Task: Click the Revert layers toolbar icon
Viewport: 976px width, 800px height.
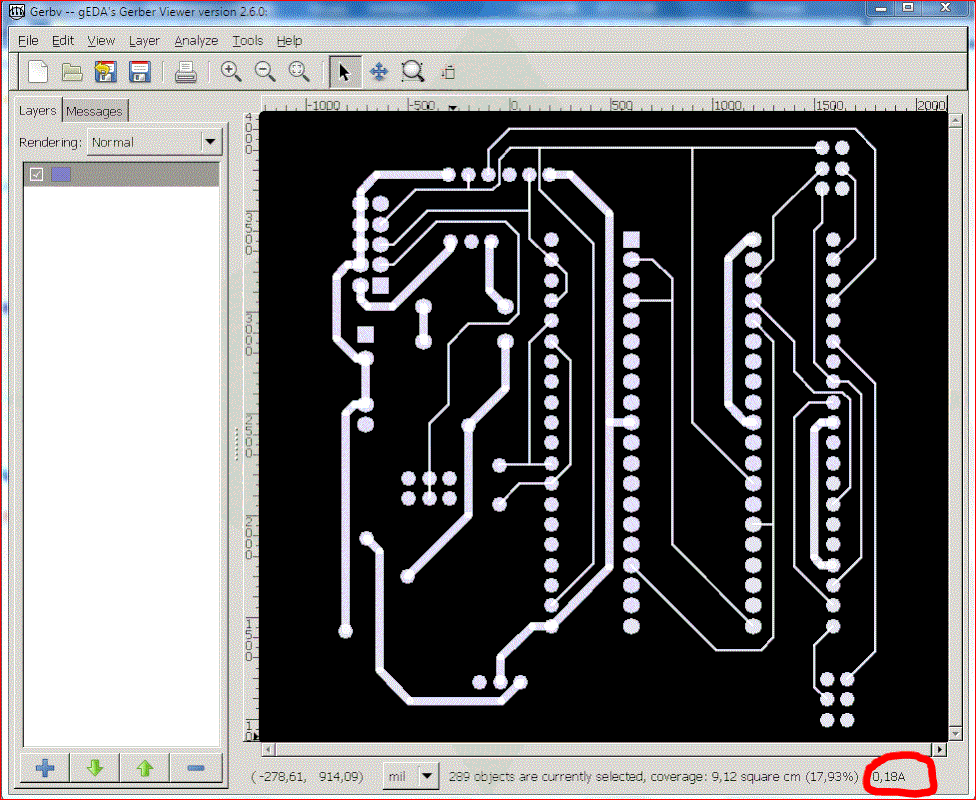Action: point(106,72)
